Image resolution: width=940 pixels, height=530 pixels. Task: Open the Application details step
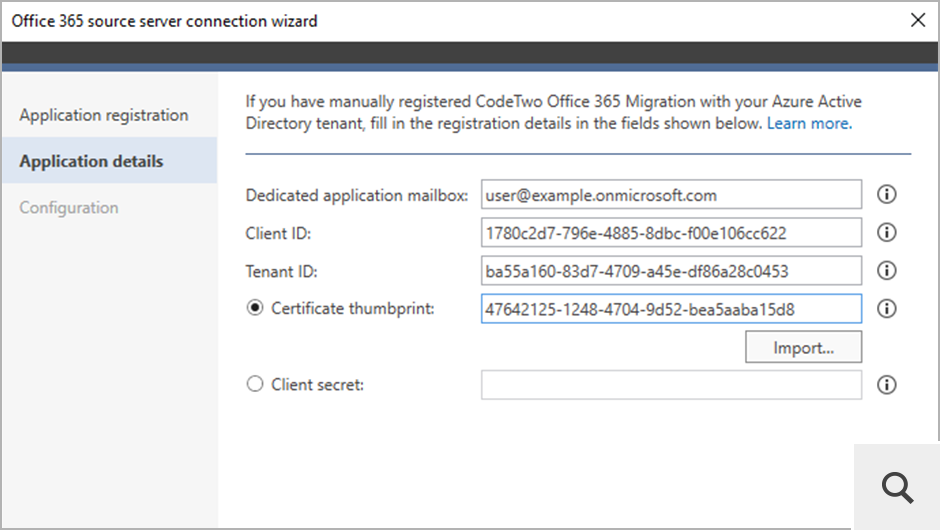tap(109, 161)
